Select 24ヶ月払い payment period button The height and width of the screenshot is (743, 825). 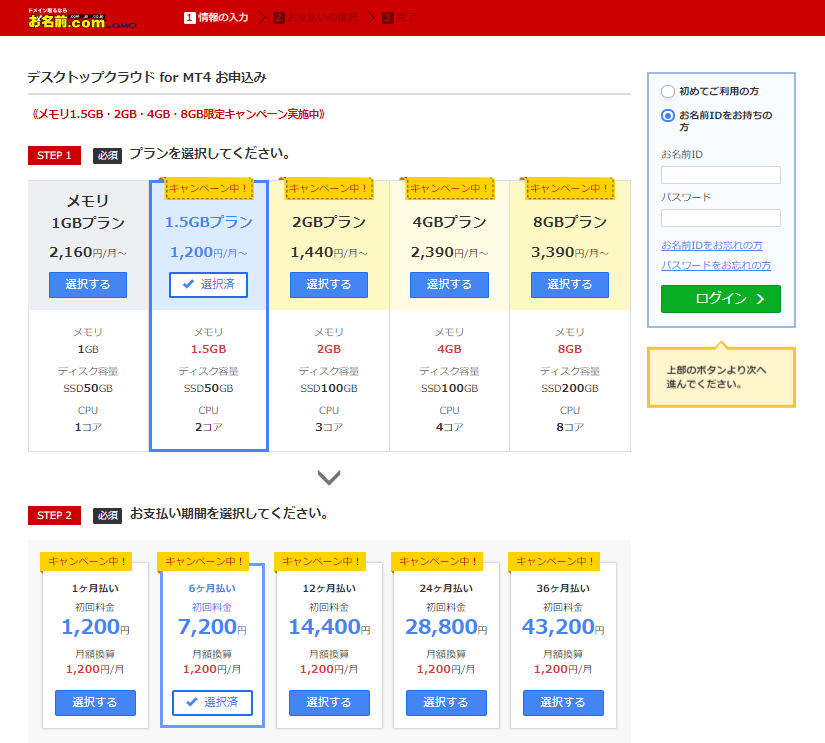pyautogui.click(x=446, y=702)
